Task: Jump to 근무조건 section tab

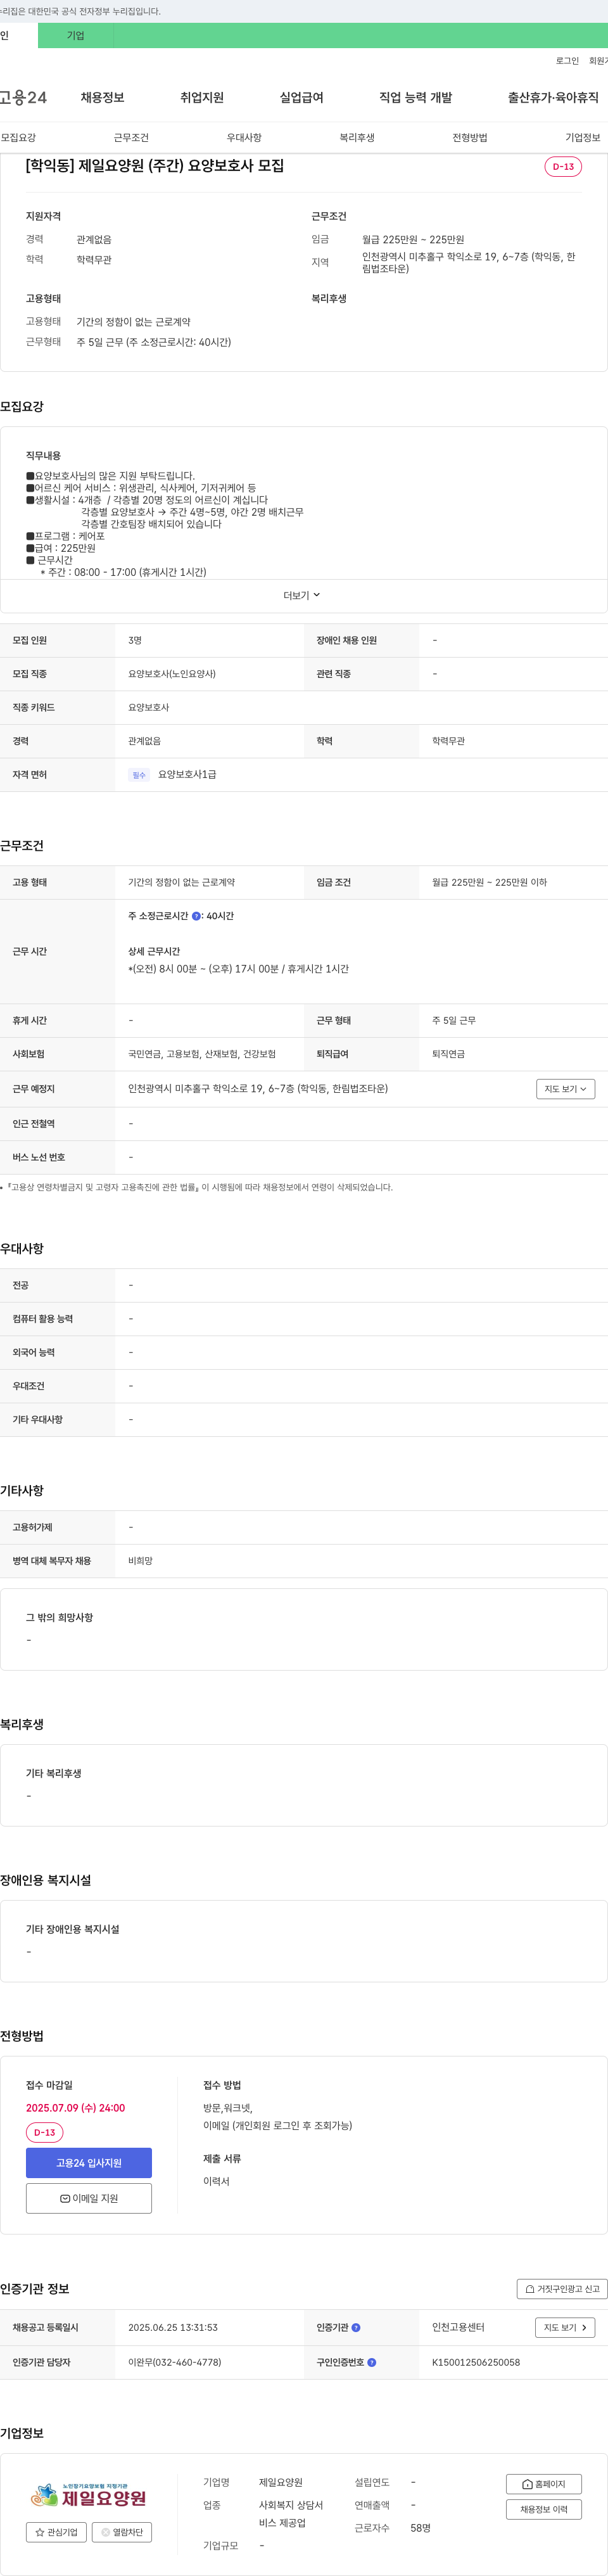Action: tap(131, 138)
